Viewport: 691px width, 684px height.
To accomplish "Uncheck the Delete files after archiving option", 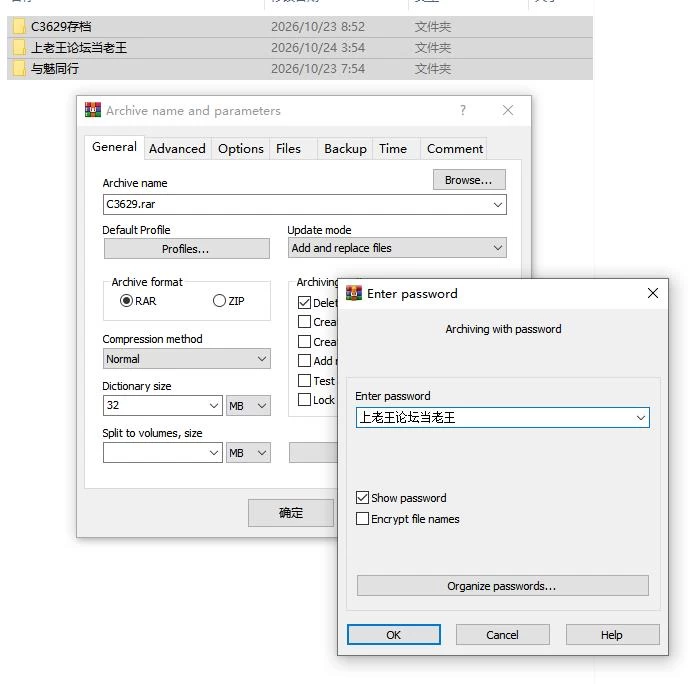I will 304,303.
